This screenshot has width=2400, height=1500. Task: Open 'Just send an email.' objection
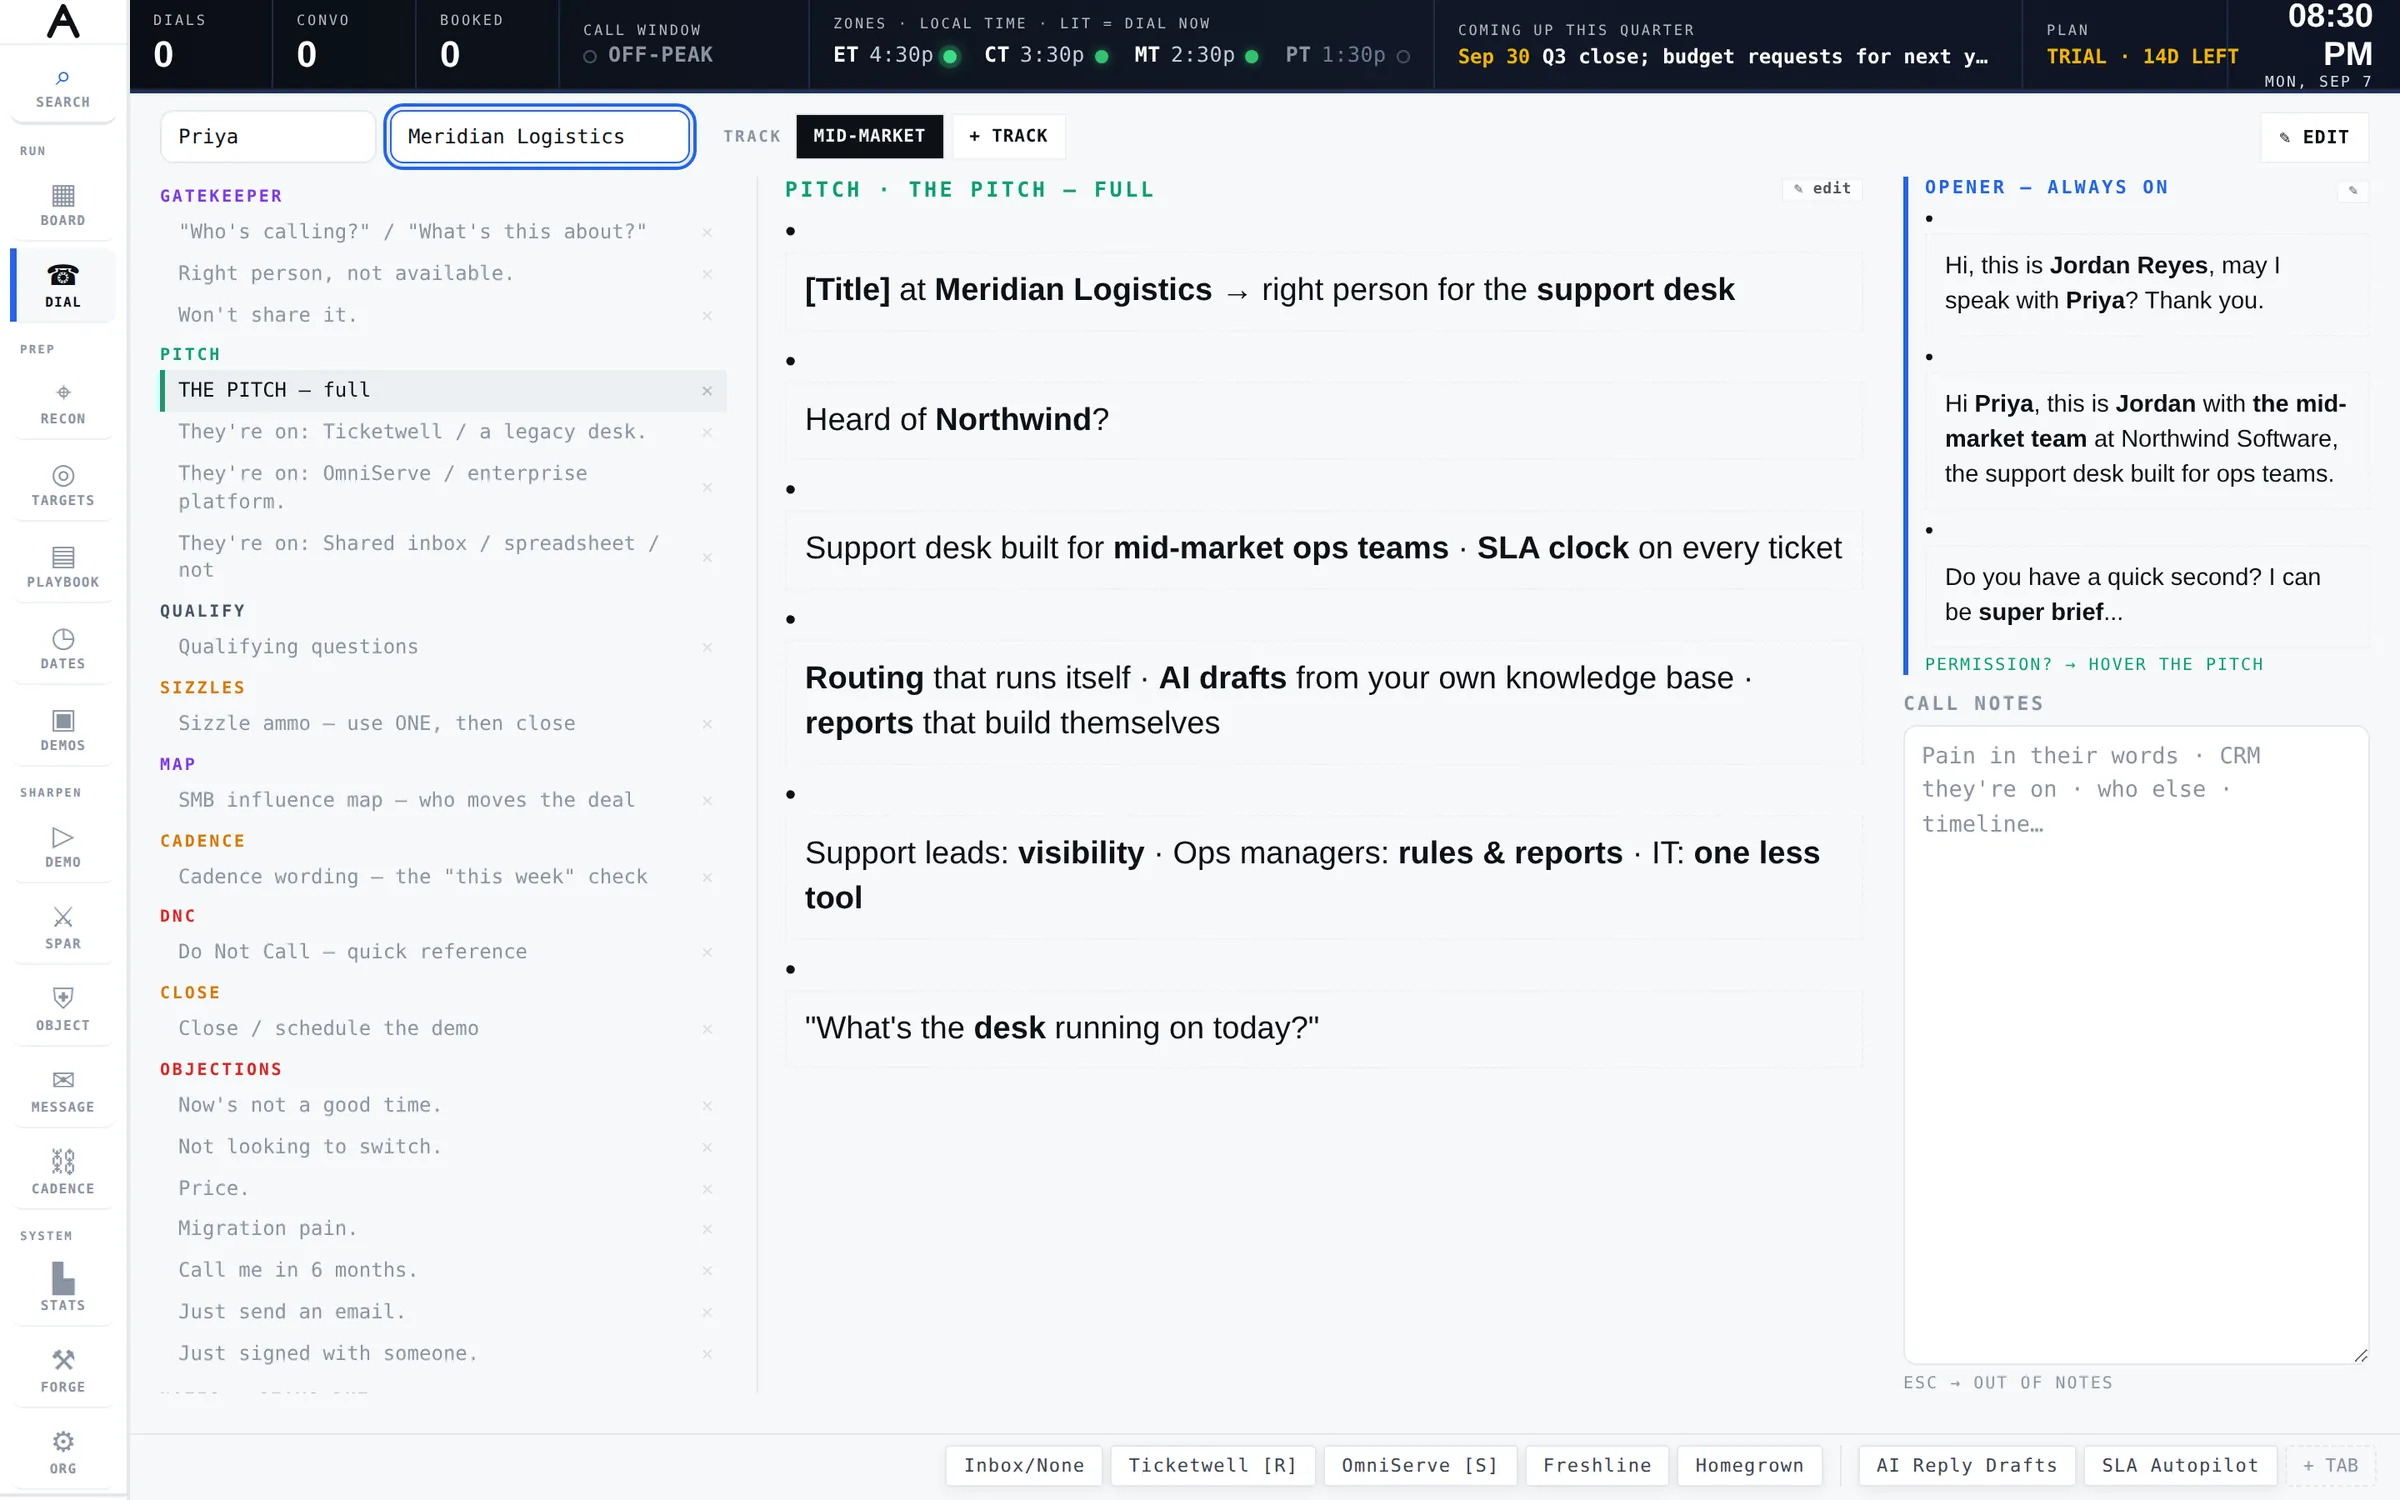click(443, 1312)
